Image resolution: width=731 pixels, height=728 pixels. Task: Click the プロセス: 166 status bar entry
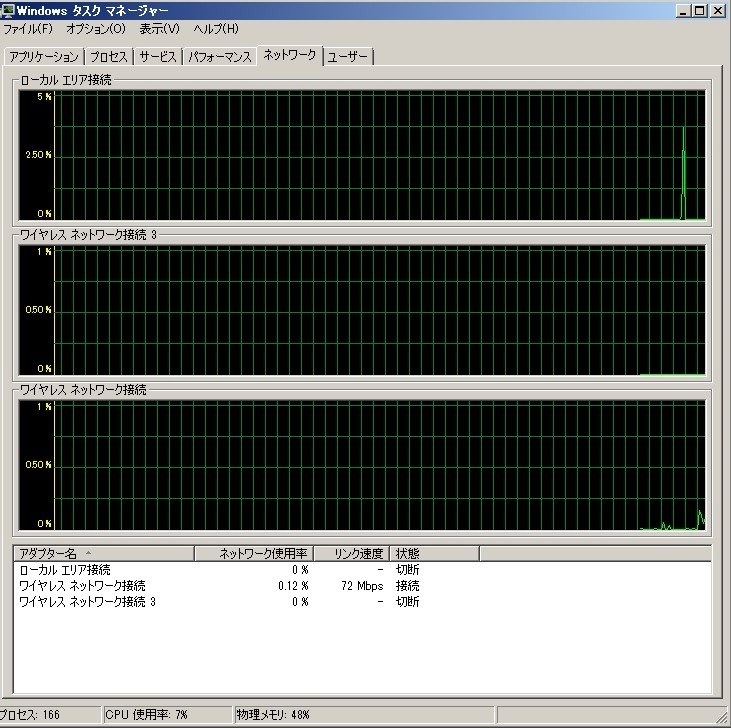click(x=49, y=714)
